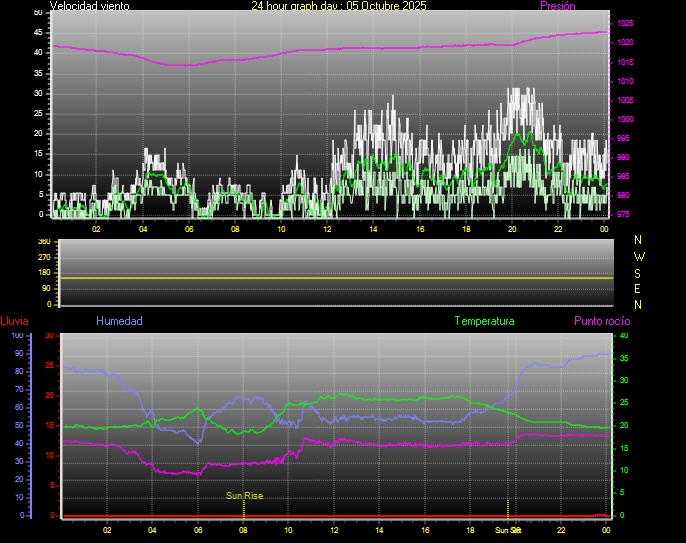This screenshot has height=543, width=686.
Task: Click the 40 tick on temperature axis
Action: pos(624,335)
